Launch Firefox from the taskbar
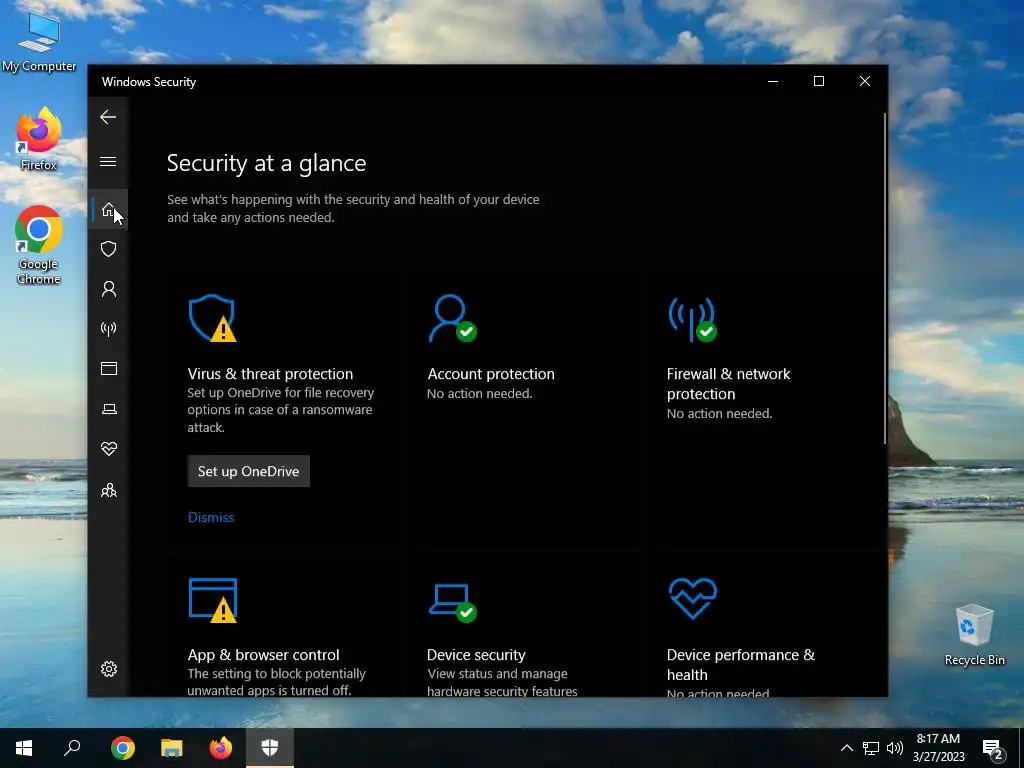1024x768 pixels. pyautogui.click(x=221, y=748)
